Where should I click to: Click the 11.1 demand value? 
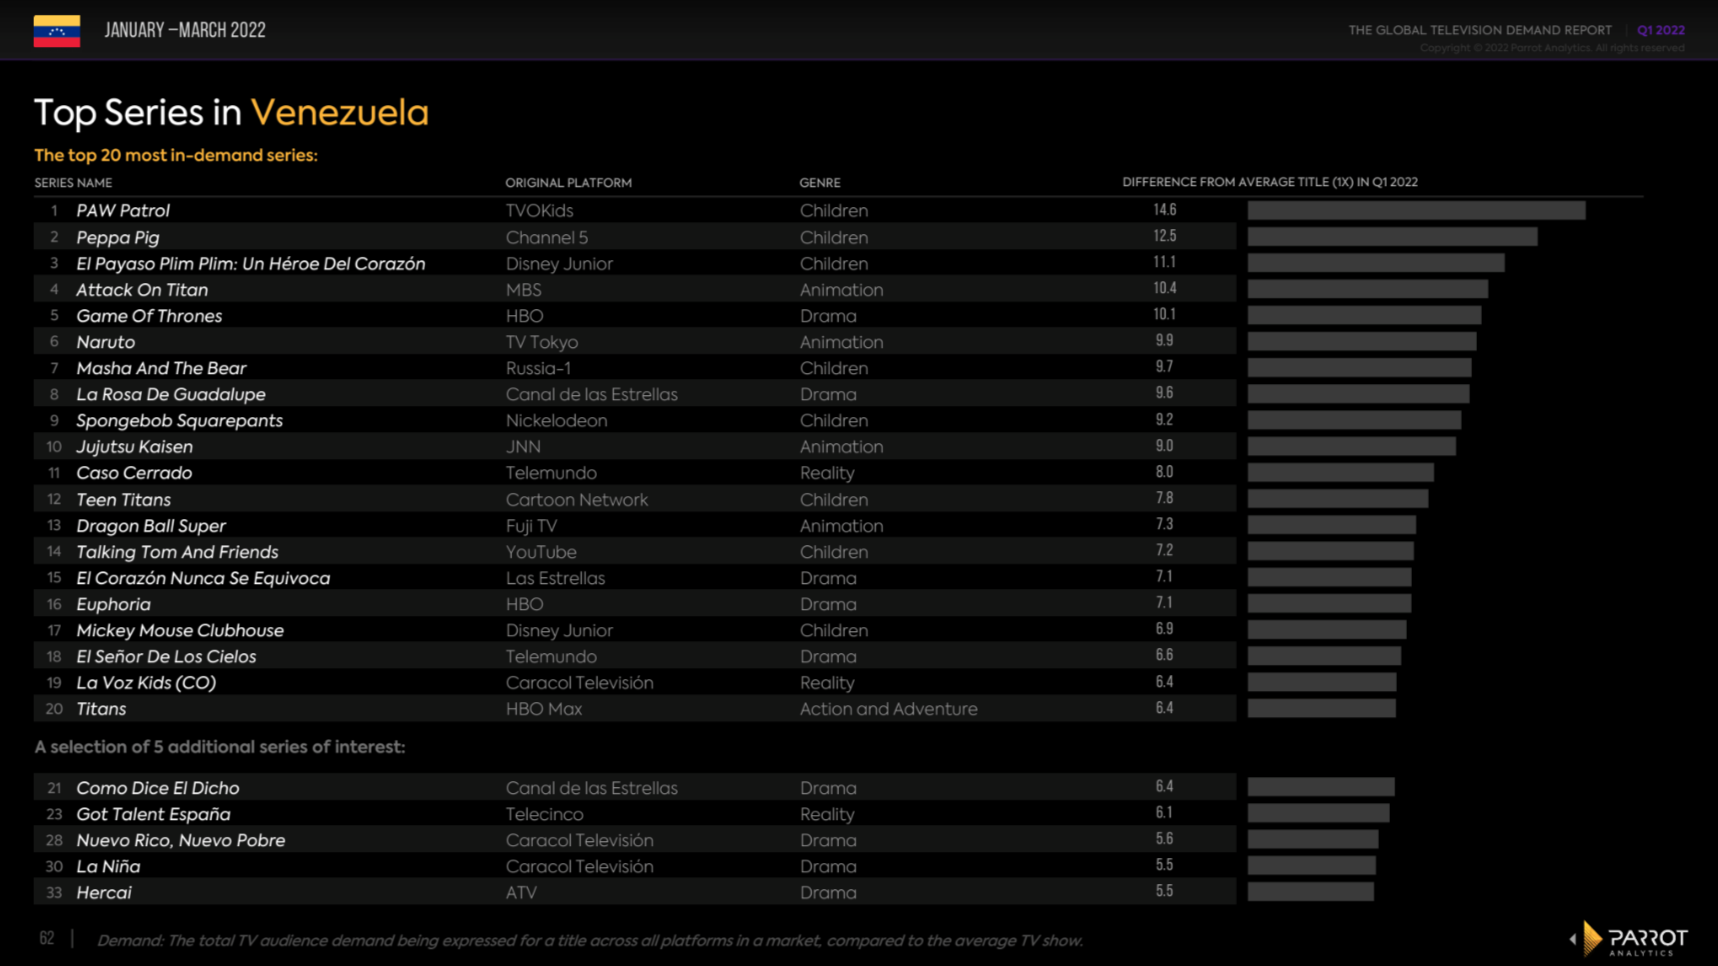point(1164,262)
